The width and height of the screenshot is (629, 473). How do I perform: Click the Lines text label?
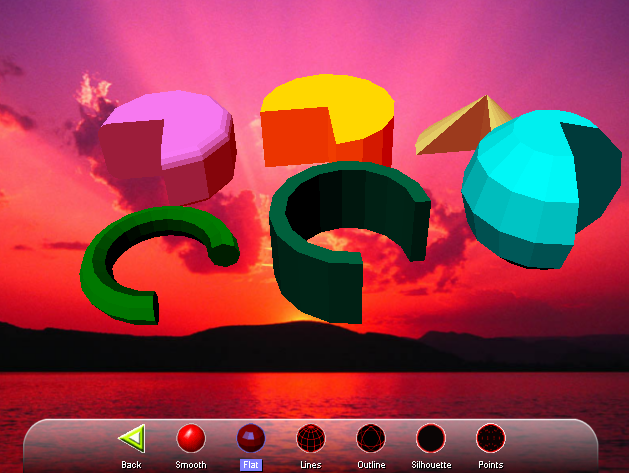tap(311, 465)
